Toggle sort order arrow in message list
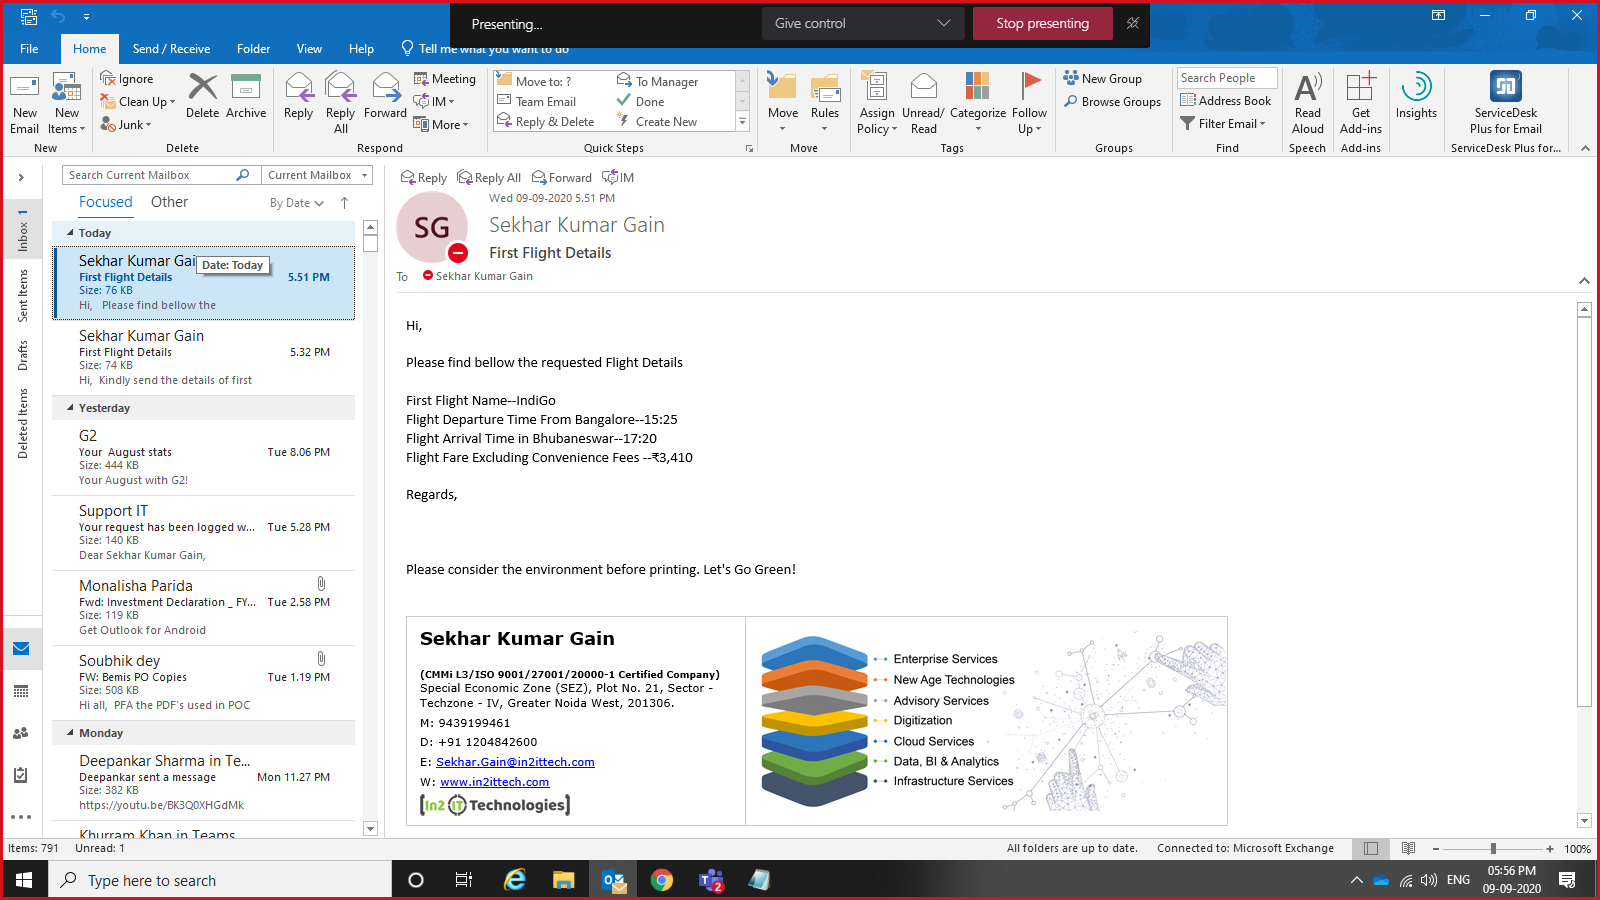The width and height of the screenshot is (1600, 900). coord(345,203)
